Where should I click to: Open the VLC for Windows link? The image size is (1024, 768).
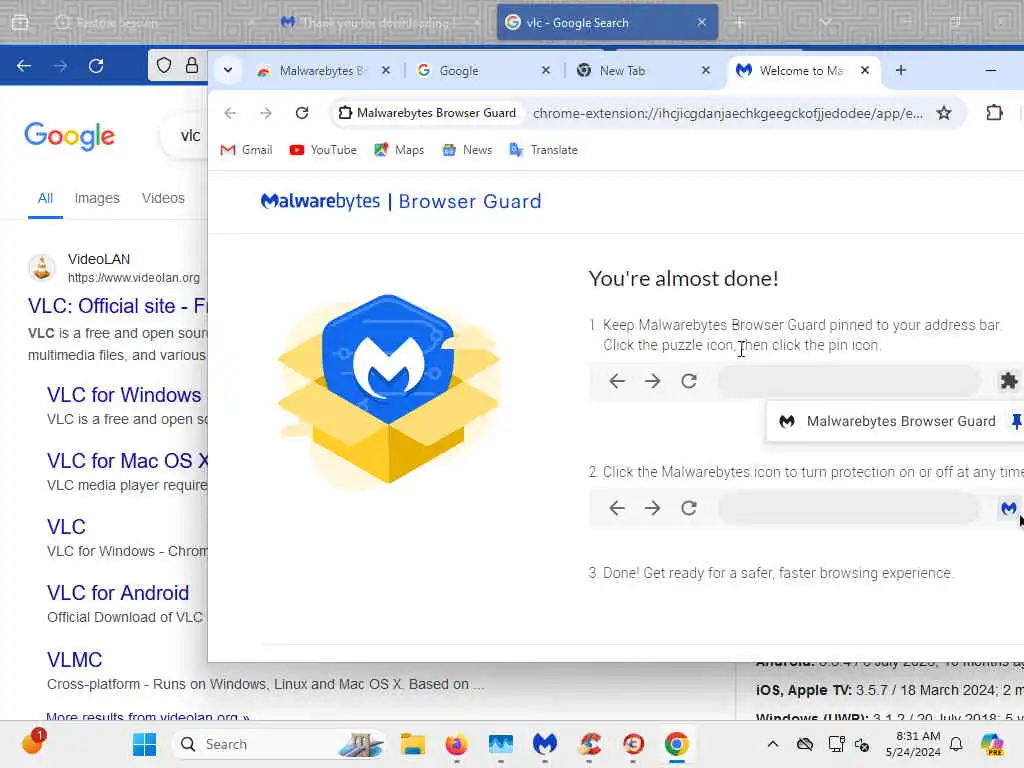pyautogui.click(x=124, y=395)
